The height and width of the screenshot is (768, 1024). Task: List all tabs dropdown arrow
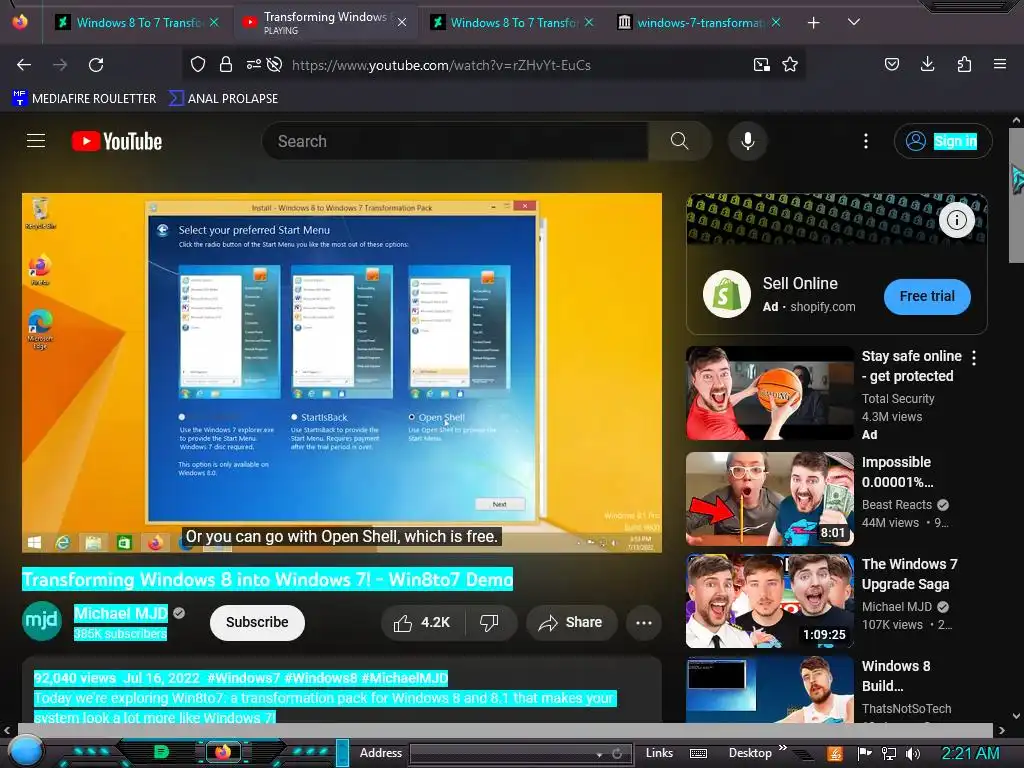854,22
